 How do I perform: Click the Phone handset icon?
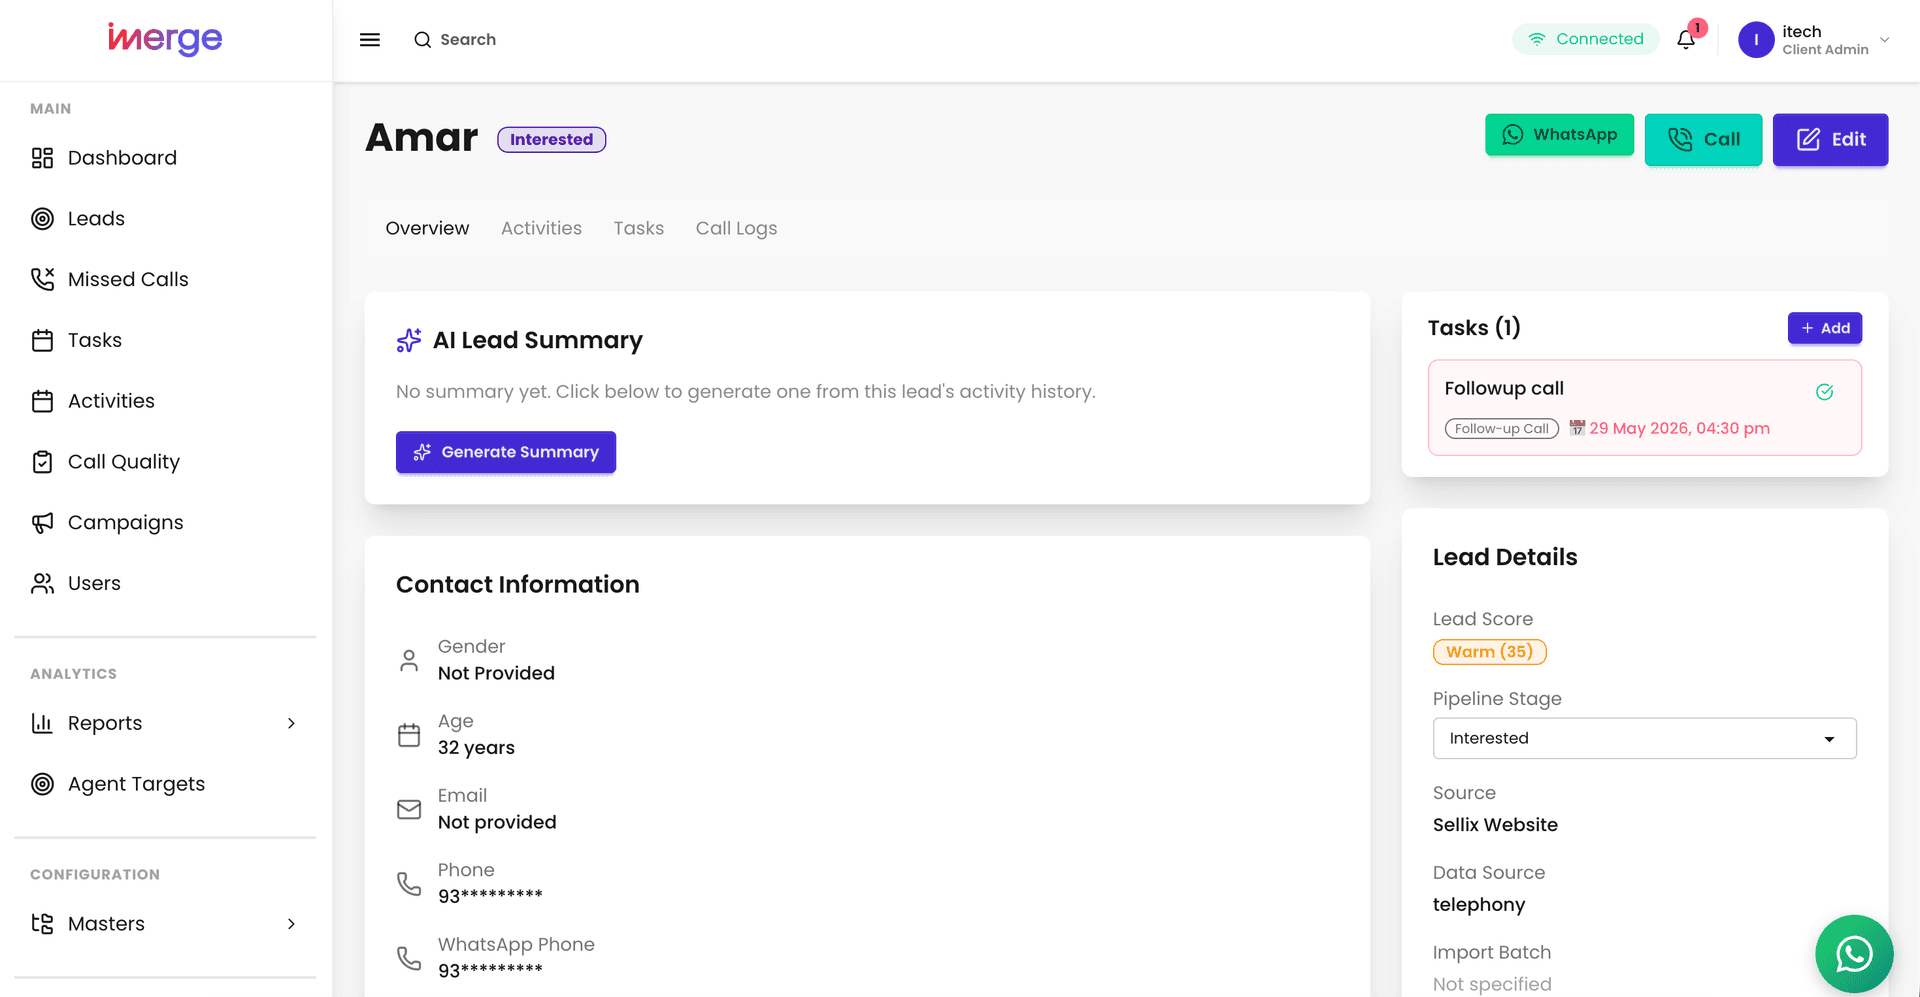pos(409,884)
